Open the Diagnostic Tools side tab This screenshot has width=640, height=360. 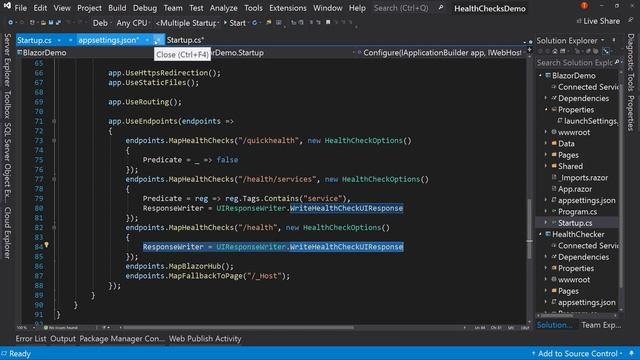[x=631, y=62]
